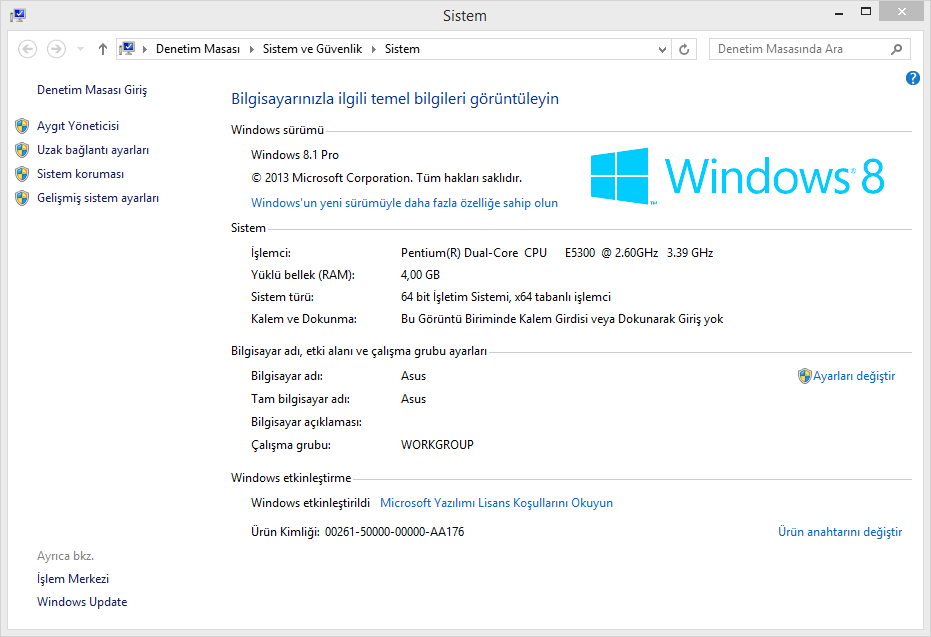Open Denetim Masası Giriş link
The image size is (931, 637).
(92, 90)
